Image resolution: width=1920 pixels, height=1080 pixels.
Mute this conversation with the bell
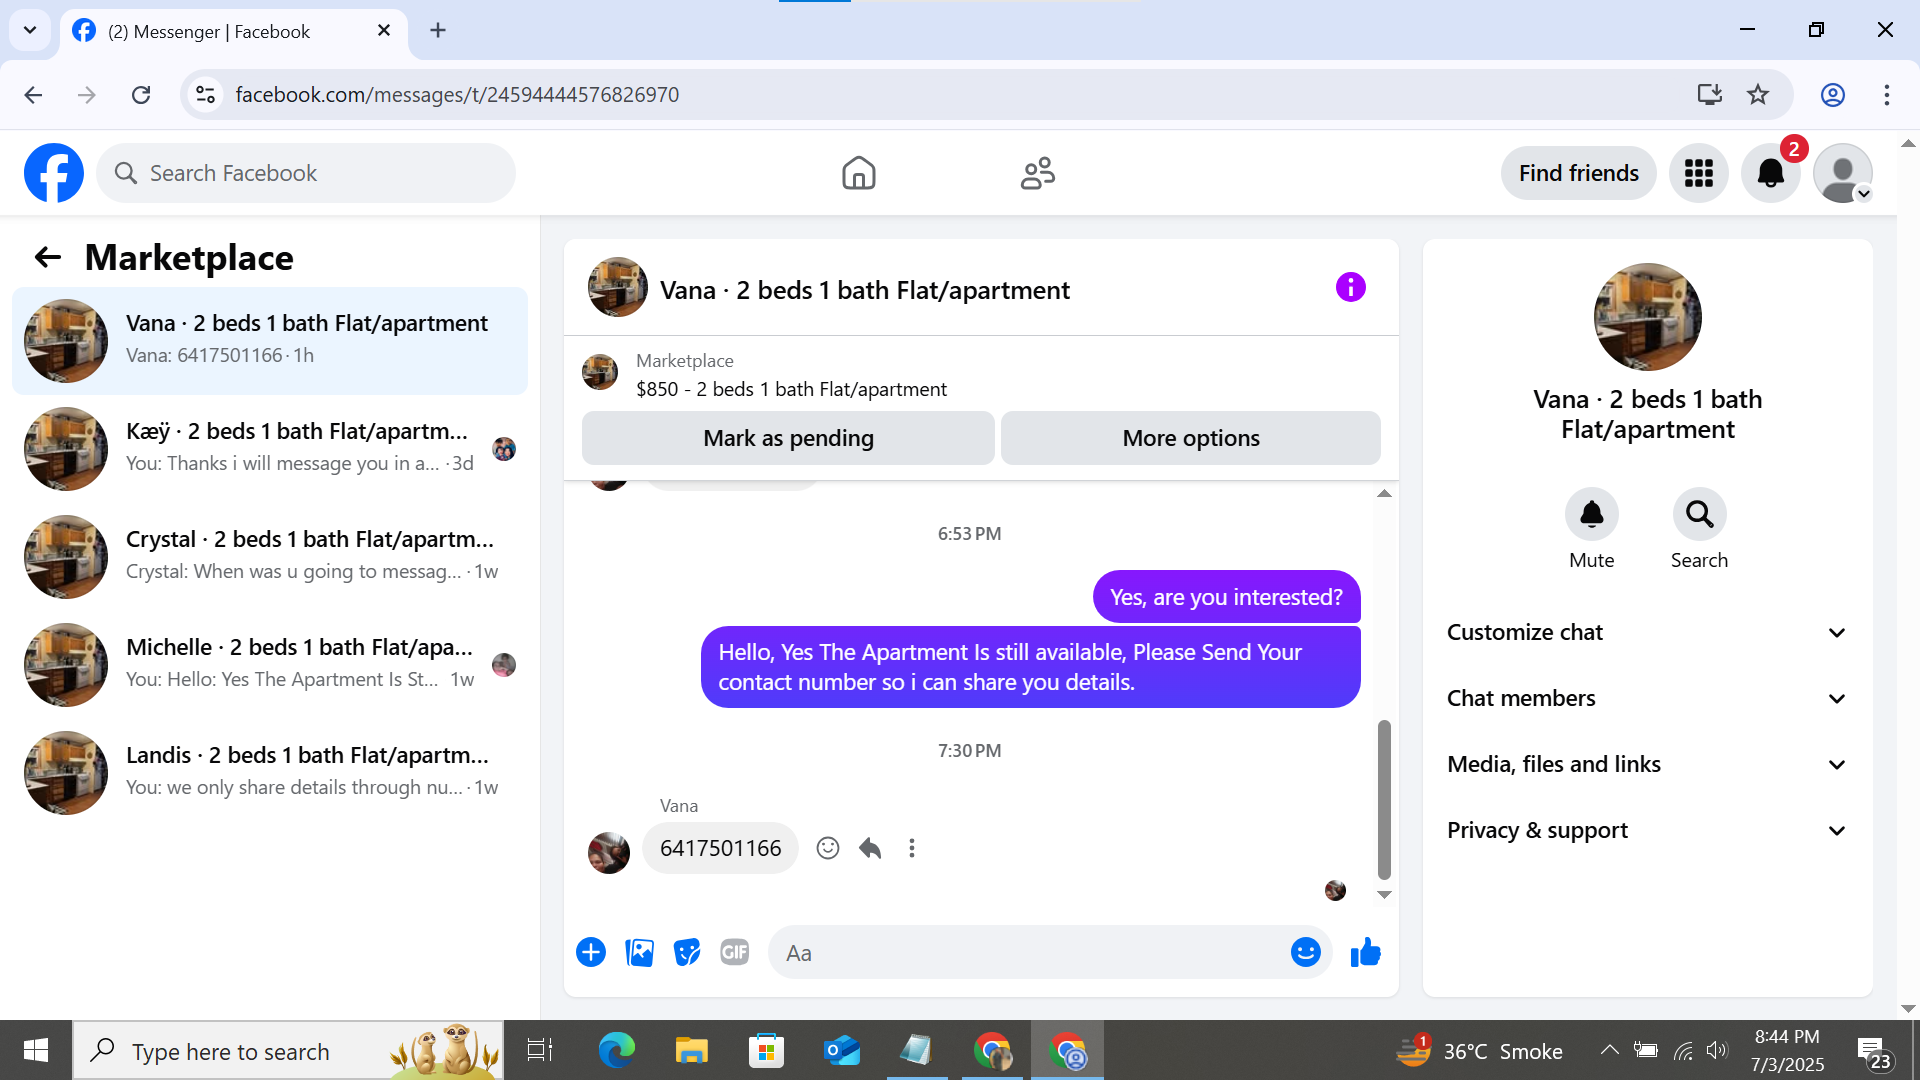click(x=1591, y=514)
